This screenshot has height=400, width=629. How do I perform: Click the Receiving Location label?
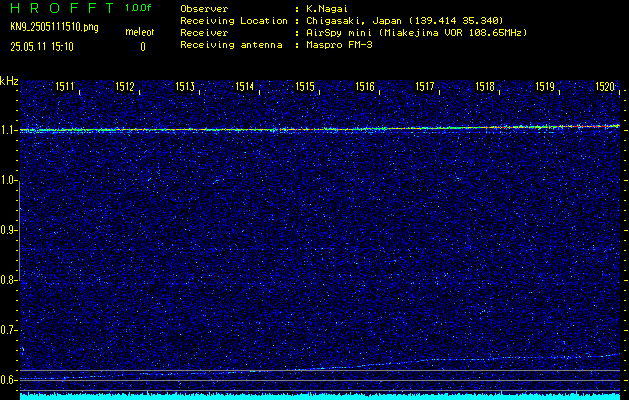point(234,21)
